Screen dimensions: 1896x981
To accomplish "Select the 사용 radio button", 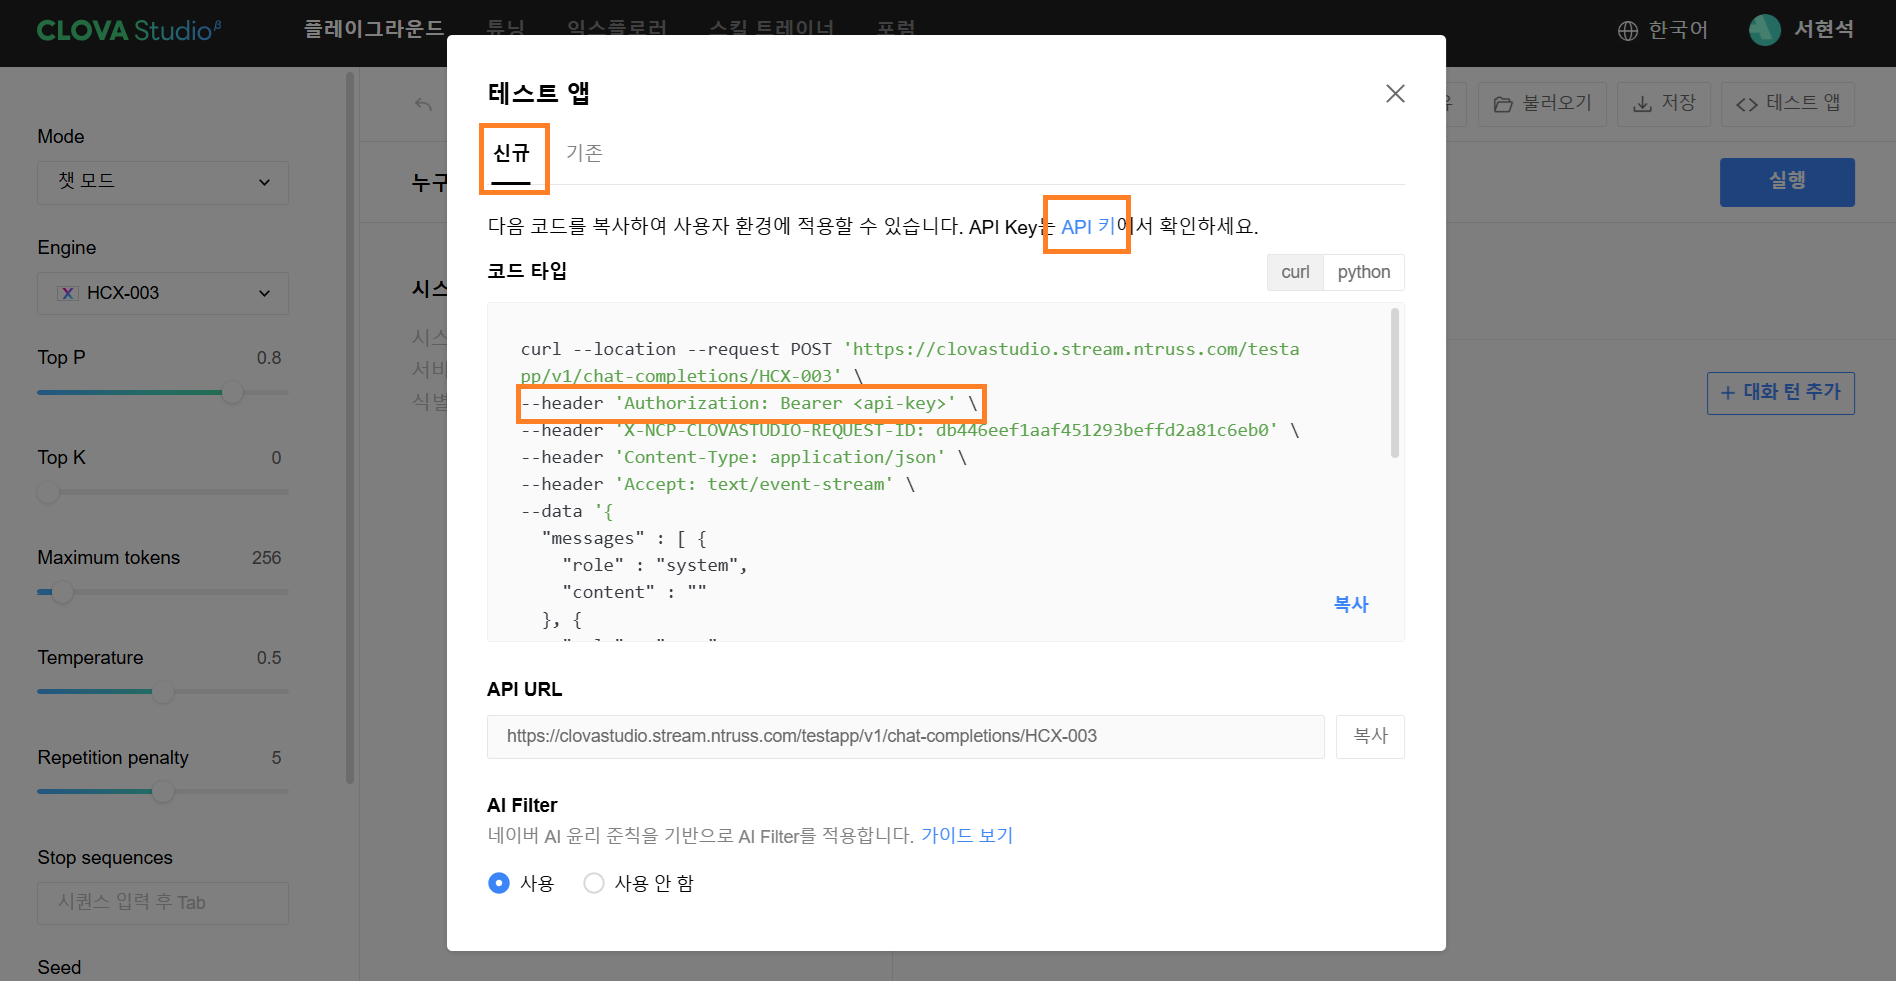I will [x=499, y=883].
